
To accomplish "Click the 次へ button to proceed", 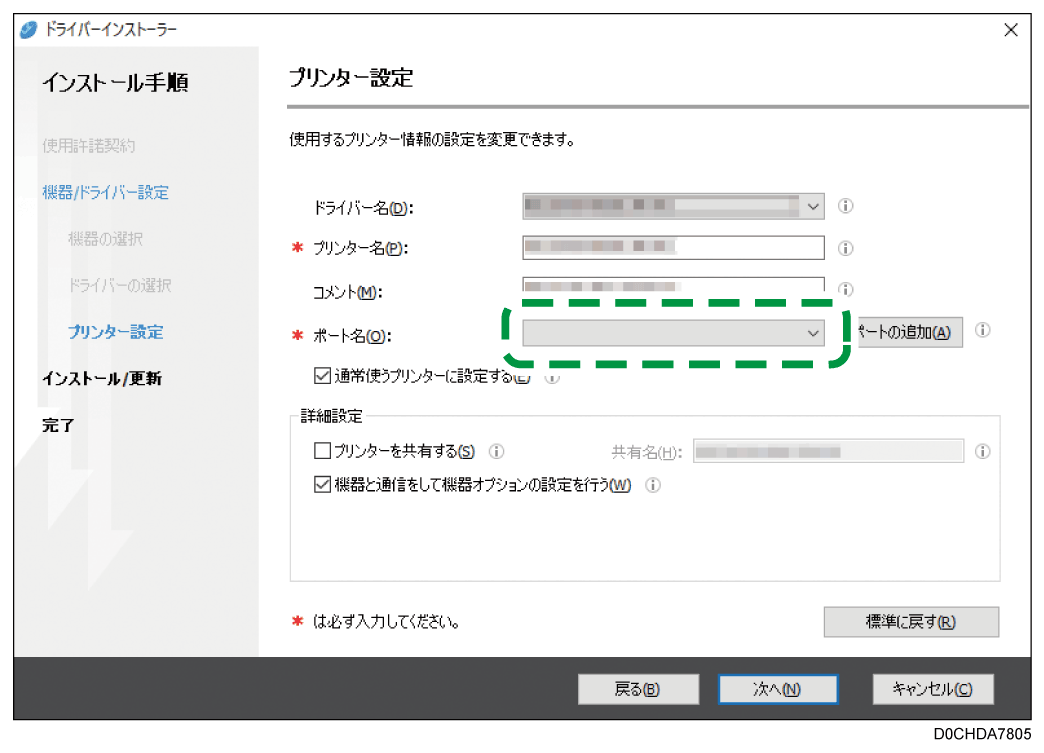I will point(777,689).
